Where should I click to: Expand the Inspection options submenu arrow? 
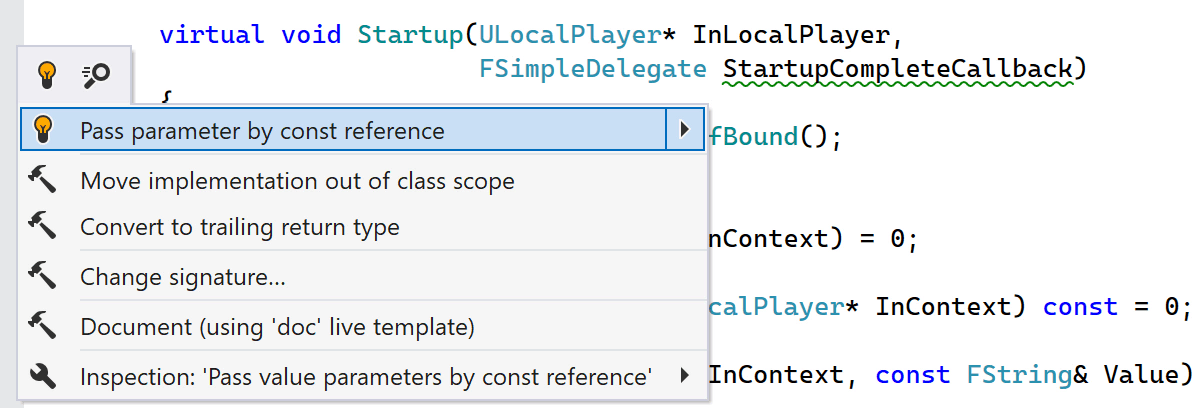coord(684,376)
